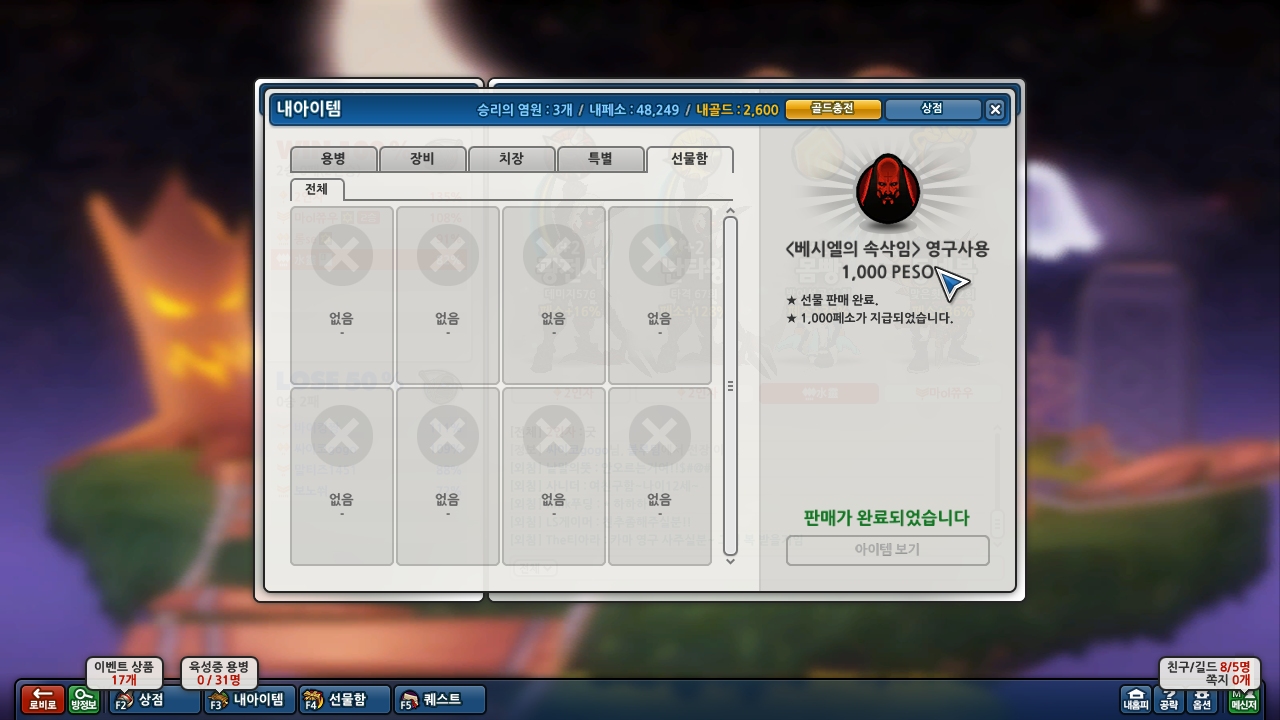Open the 공략 guide icon
Viewport: 1280px width, 720px height.
(1169, 699)
